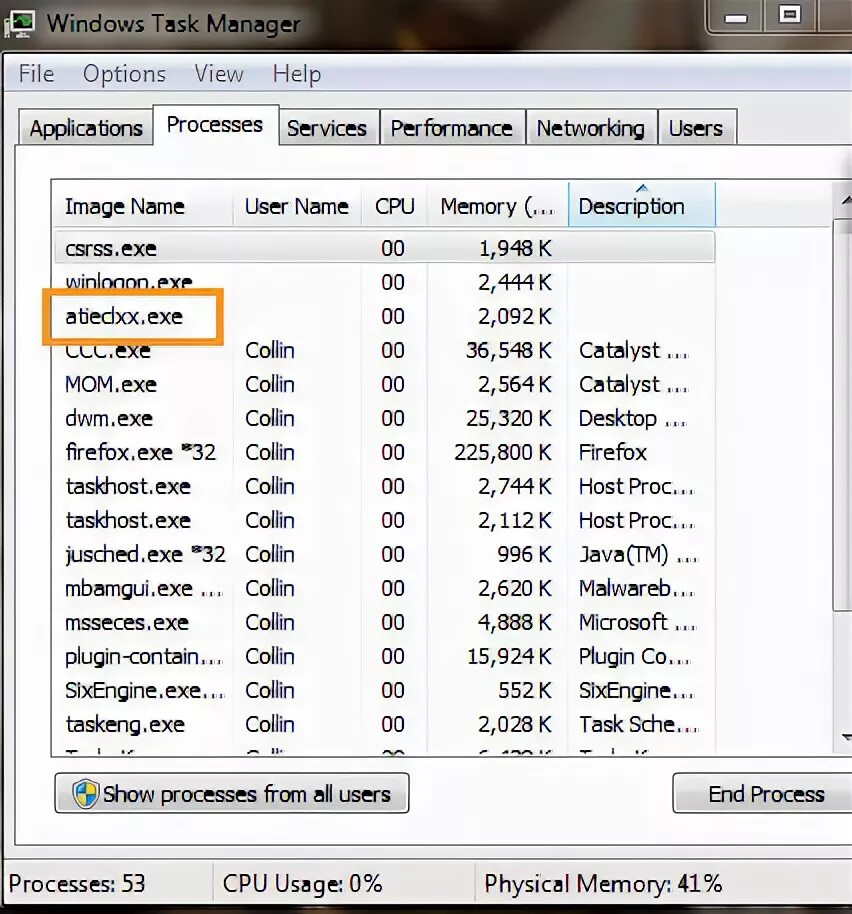Screen dimensions: 852x914
Task: Open the View menu
Action: click(x=218, y=73)
